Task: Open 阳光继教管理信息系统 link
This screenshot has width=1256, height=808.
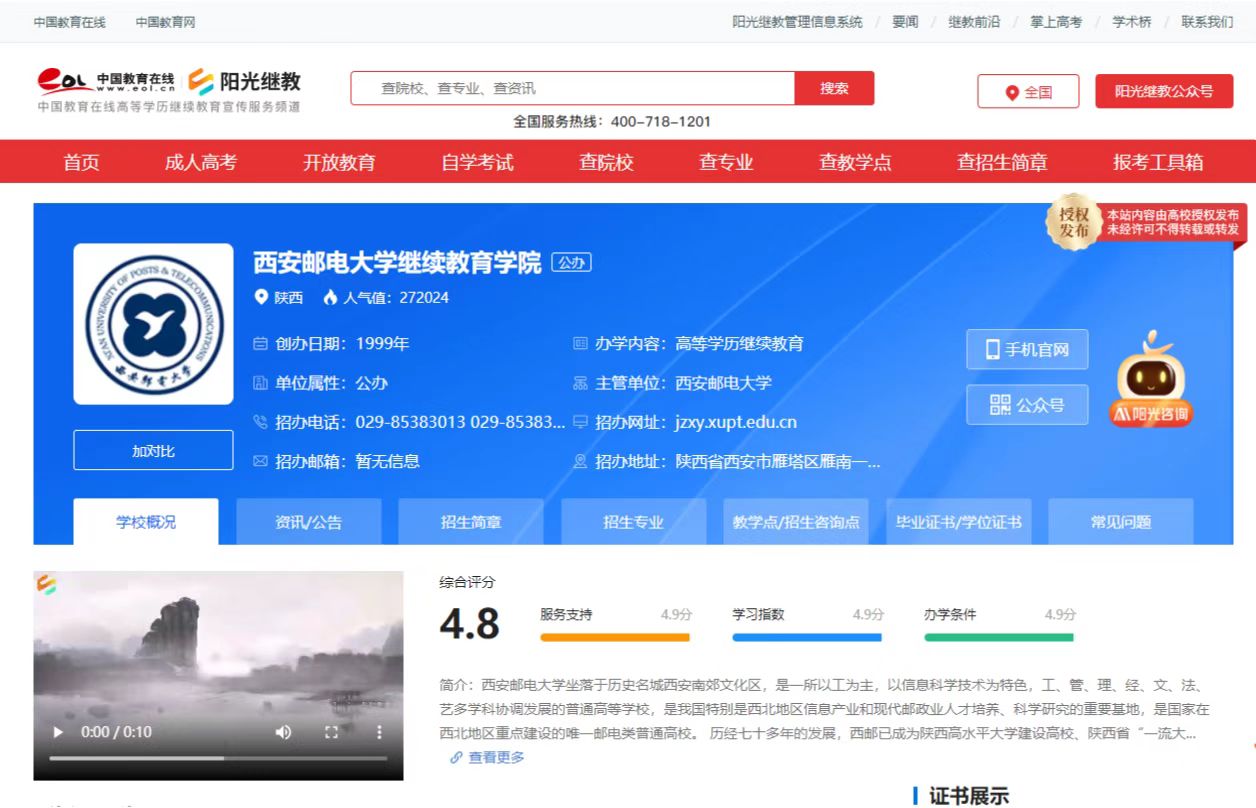Action: click(797, 22)
